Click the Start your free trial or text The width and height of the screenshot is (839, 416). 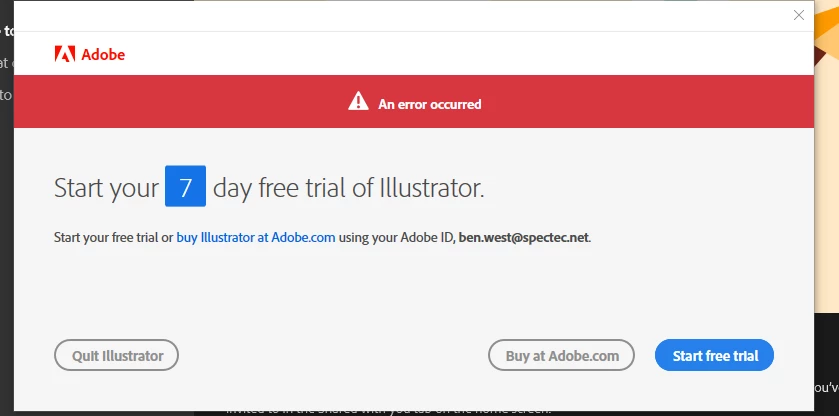[113, 237]
